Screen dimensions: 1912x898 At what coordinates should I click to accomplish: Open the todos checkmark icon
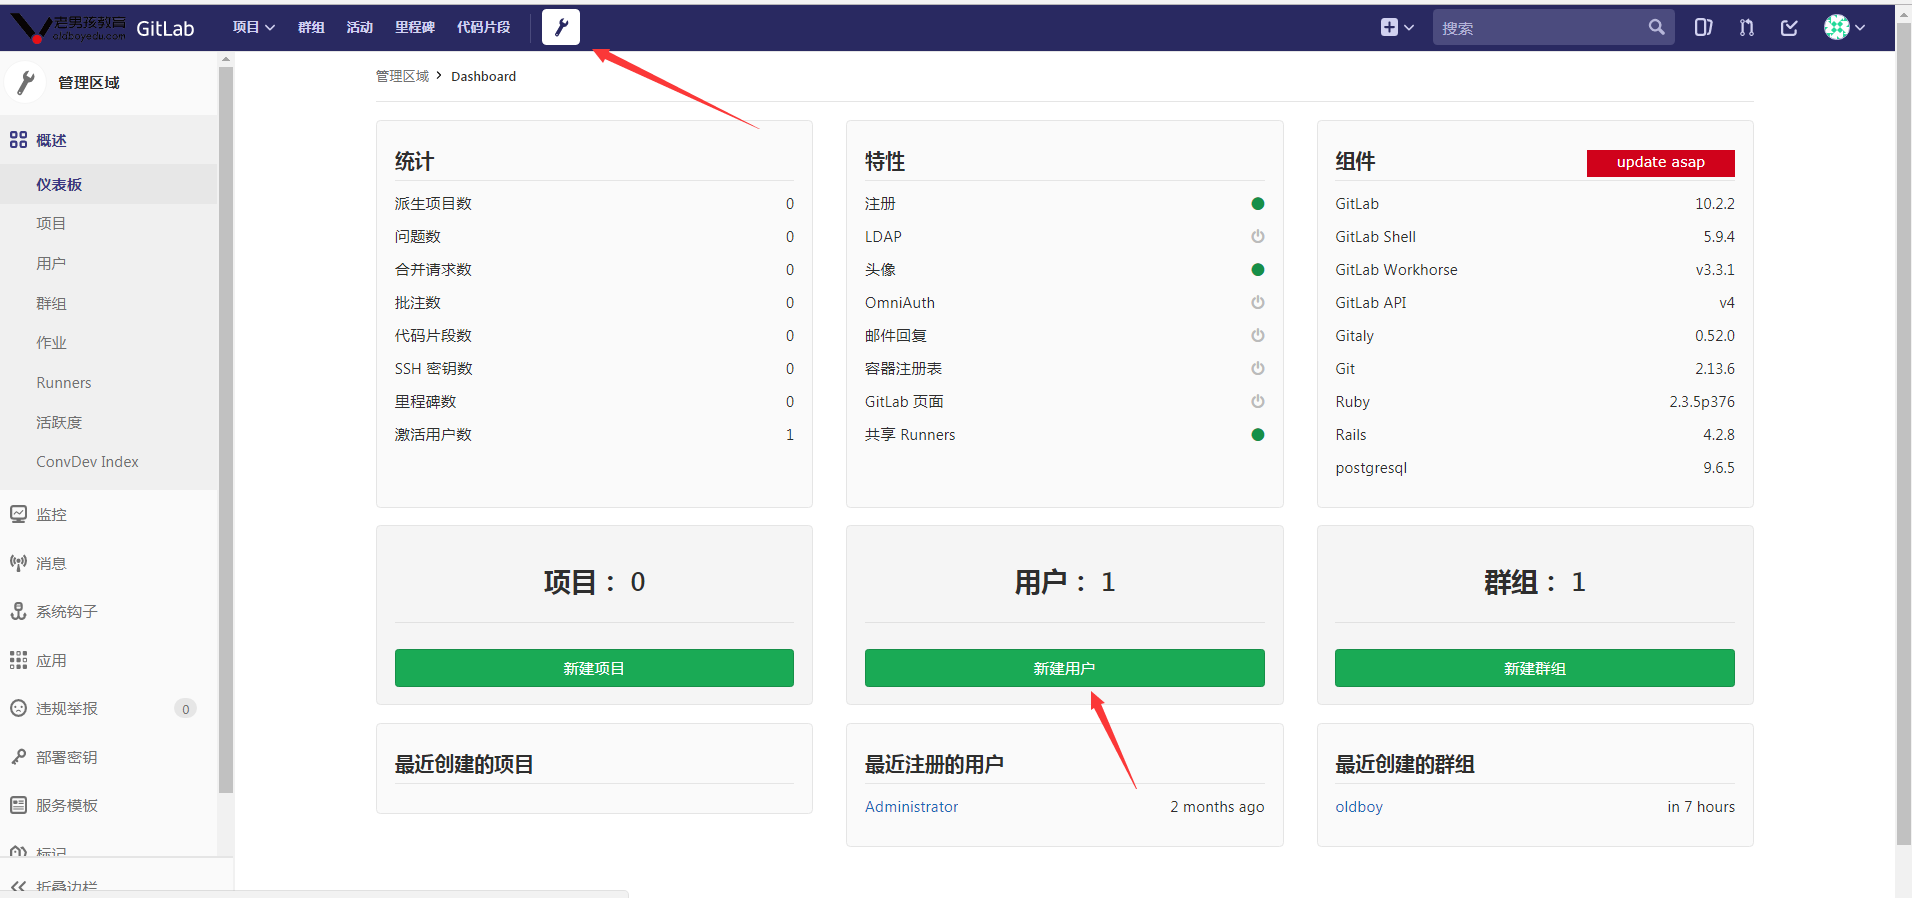point(1790,28)
